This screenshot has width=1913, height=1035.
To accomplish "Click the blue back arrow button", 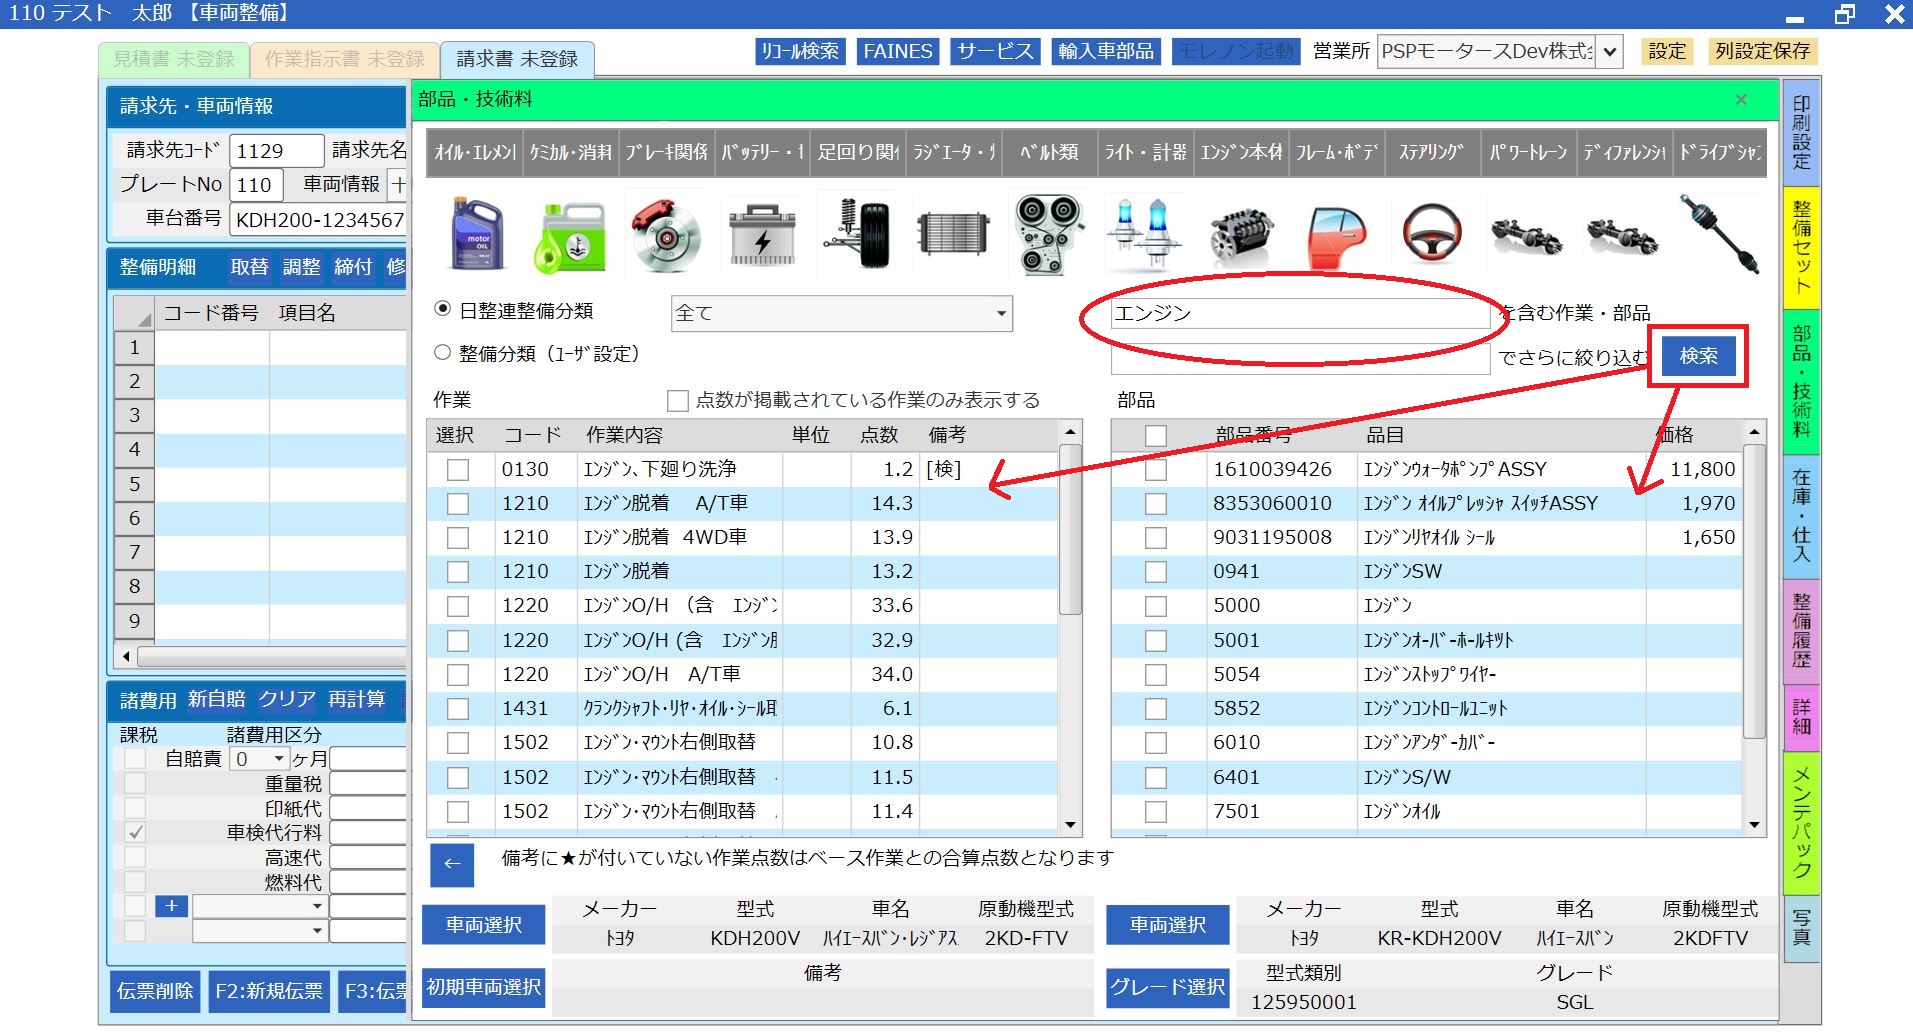I will pos(452,865).
